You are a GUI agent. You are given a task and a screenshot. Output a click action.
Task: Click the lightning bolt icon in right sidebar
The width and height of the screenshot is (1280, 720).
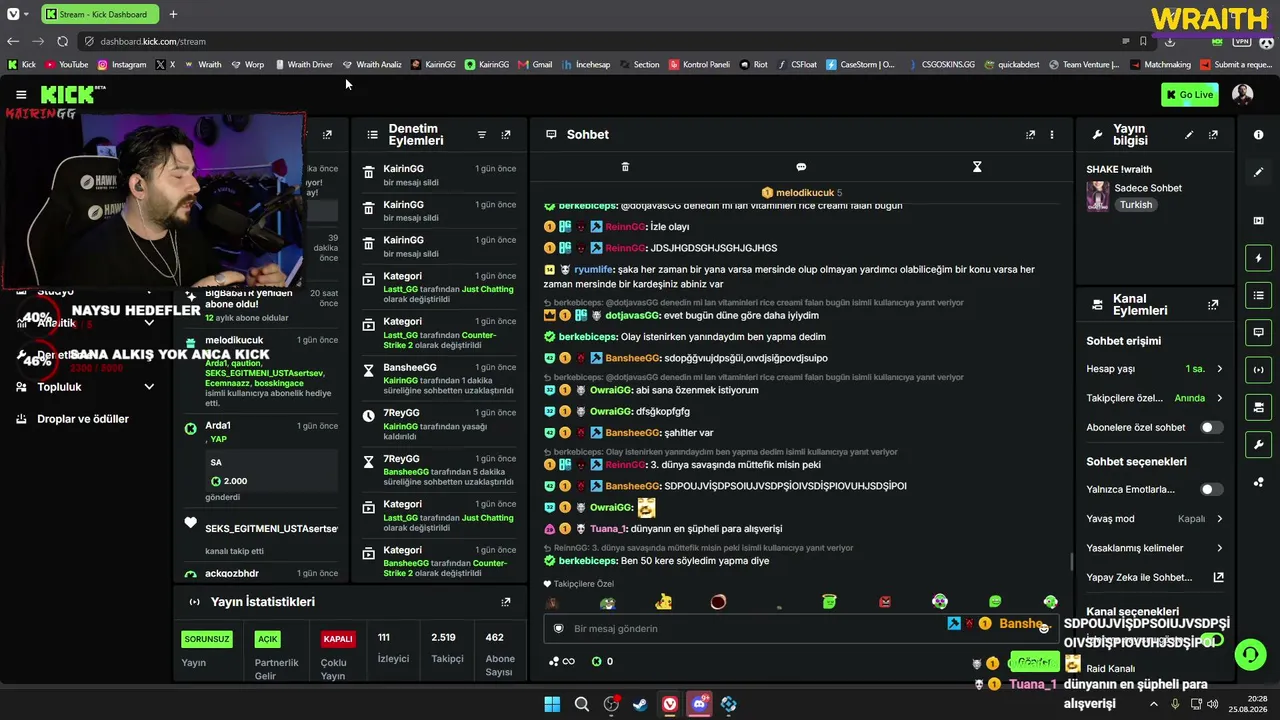coord(1258,258)
